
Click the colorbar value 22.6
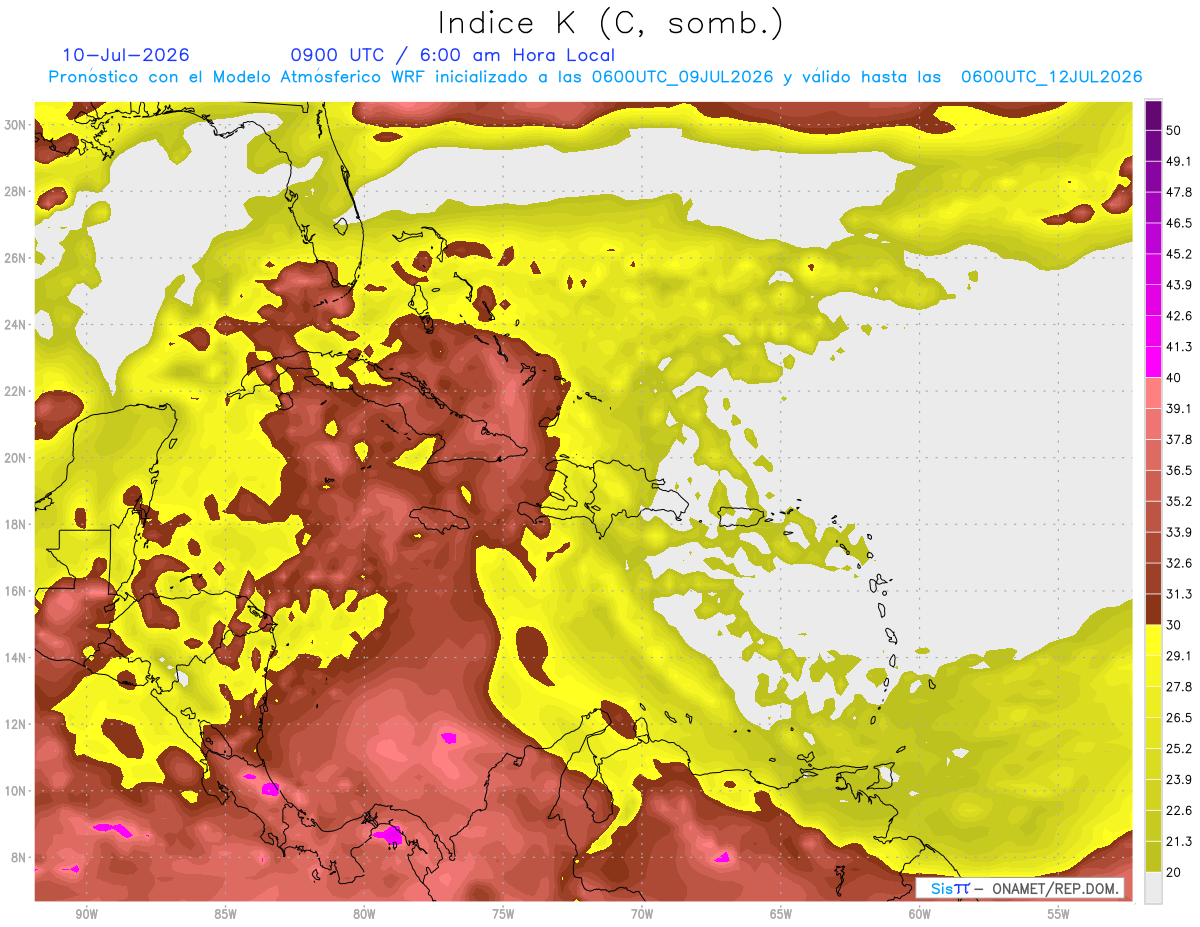tap(1179, 810)
